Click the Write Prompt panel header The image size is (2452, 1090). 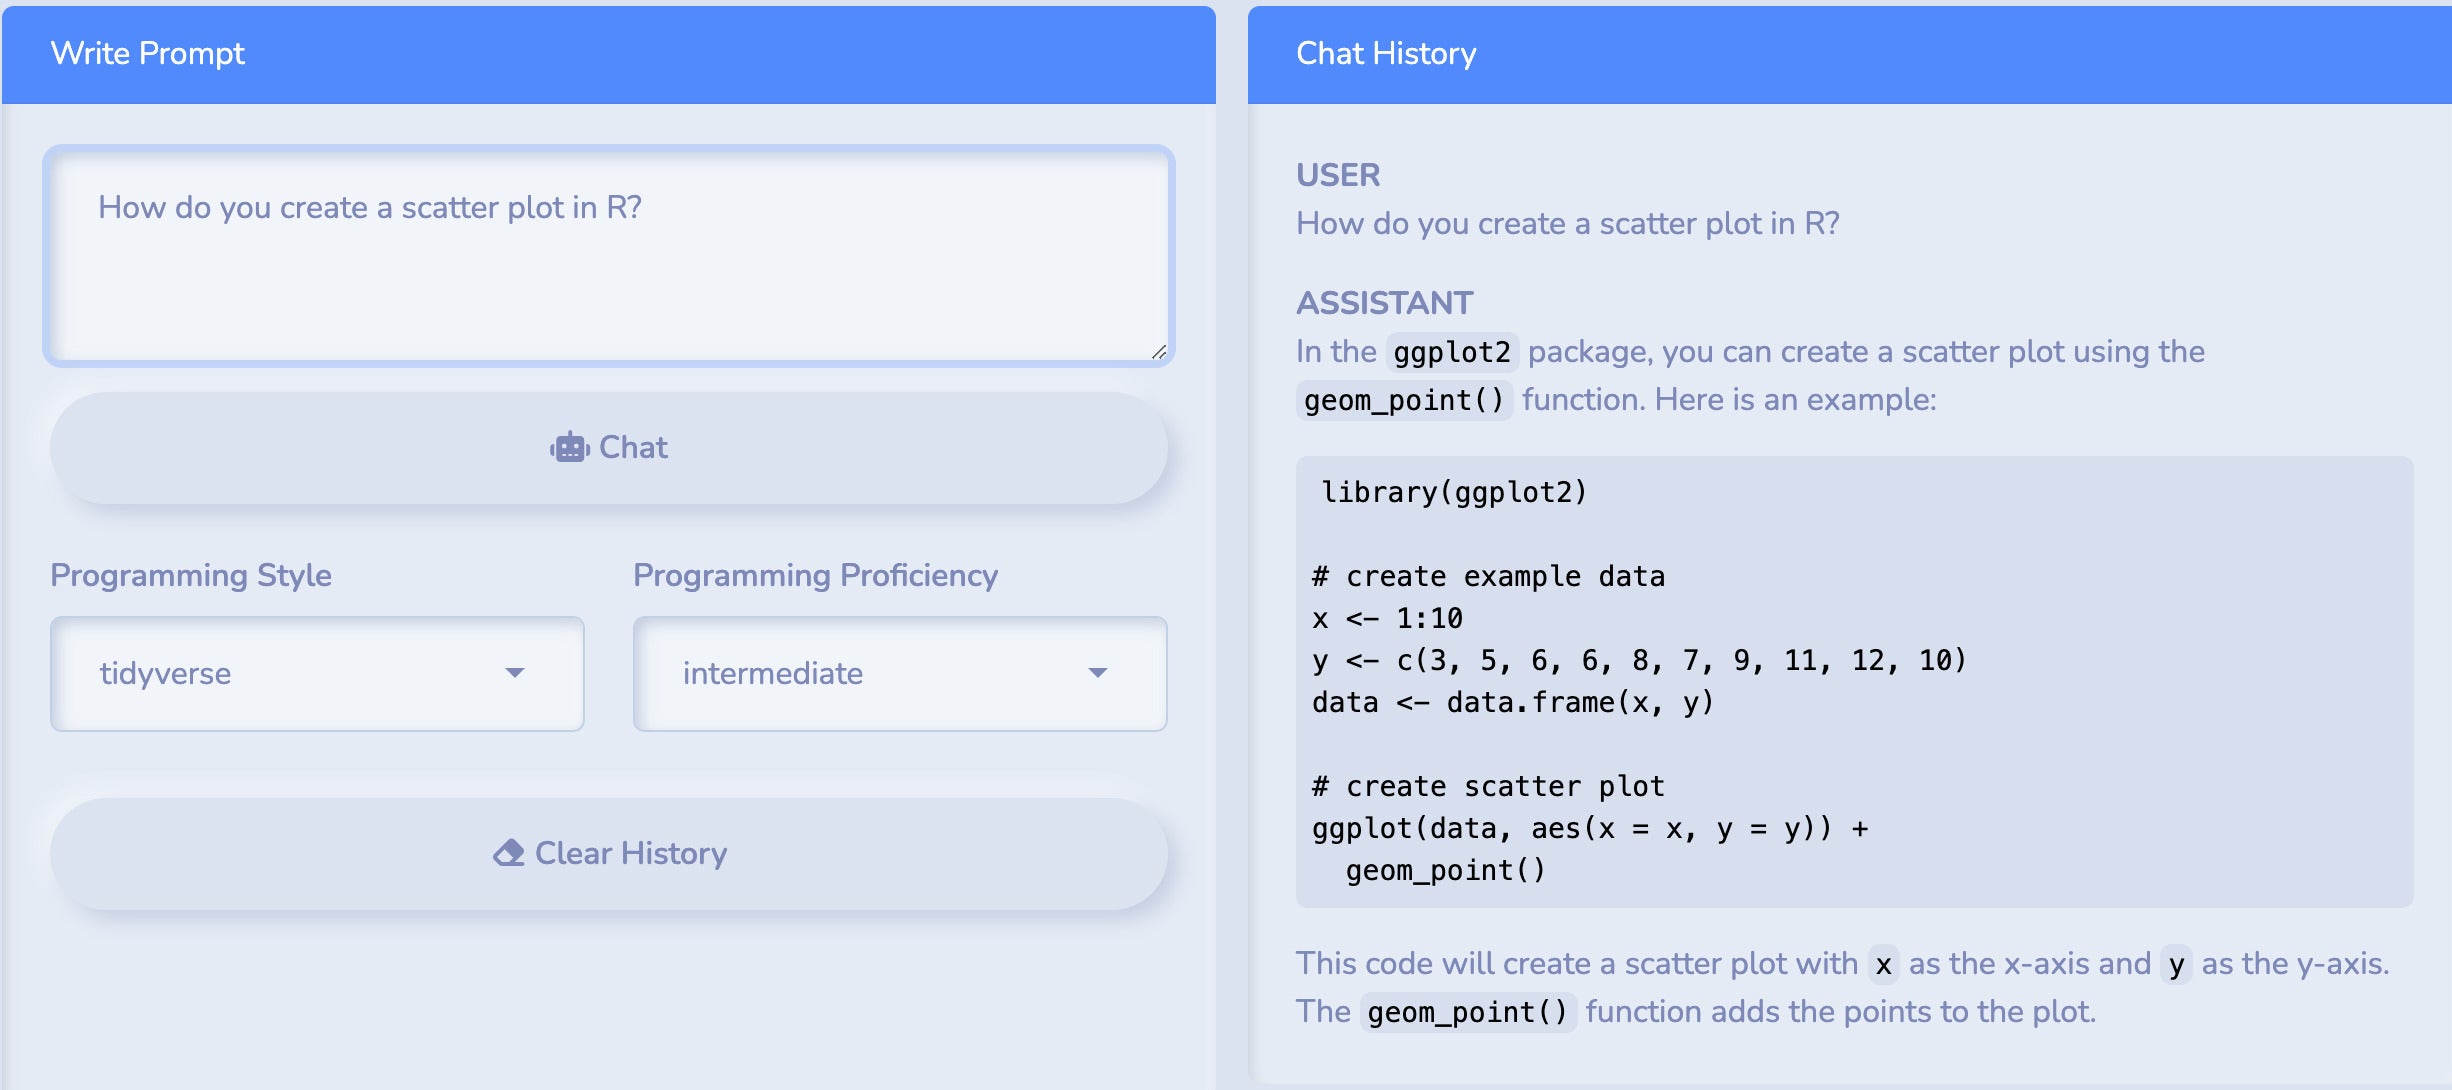[609, 54]
